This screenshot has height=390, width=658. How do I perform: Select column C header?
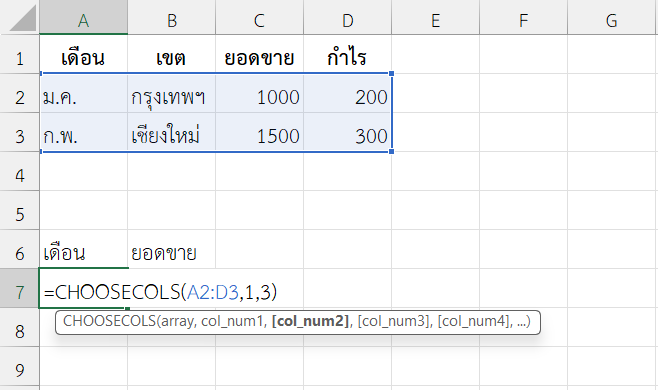pos(259,17)
